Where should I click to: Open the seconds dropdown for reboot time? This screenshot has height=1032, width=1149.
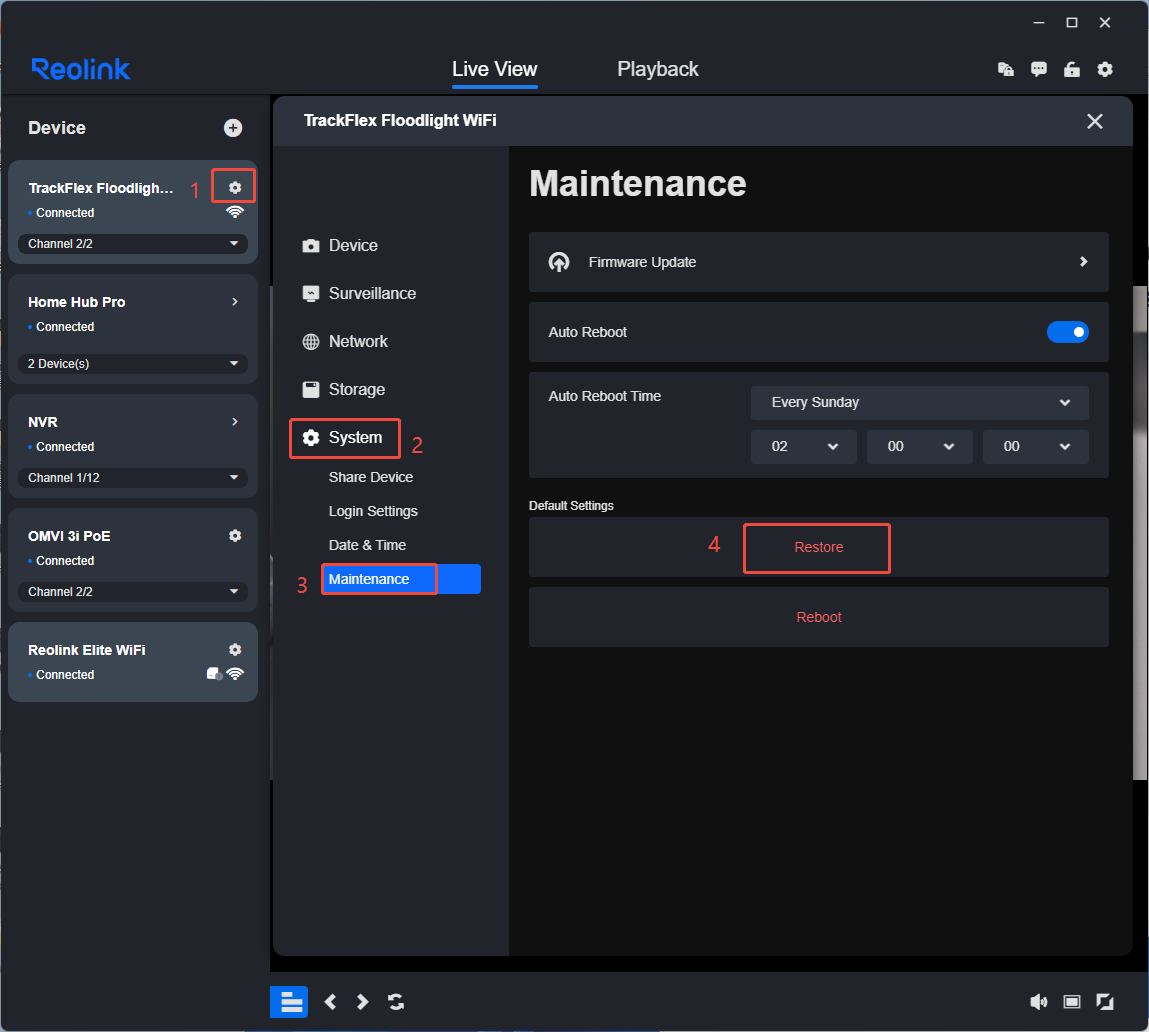(1035, 446)
